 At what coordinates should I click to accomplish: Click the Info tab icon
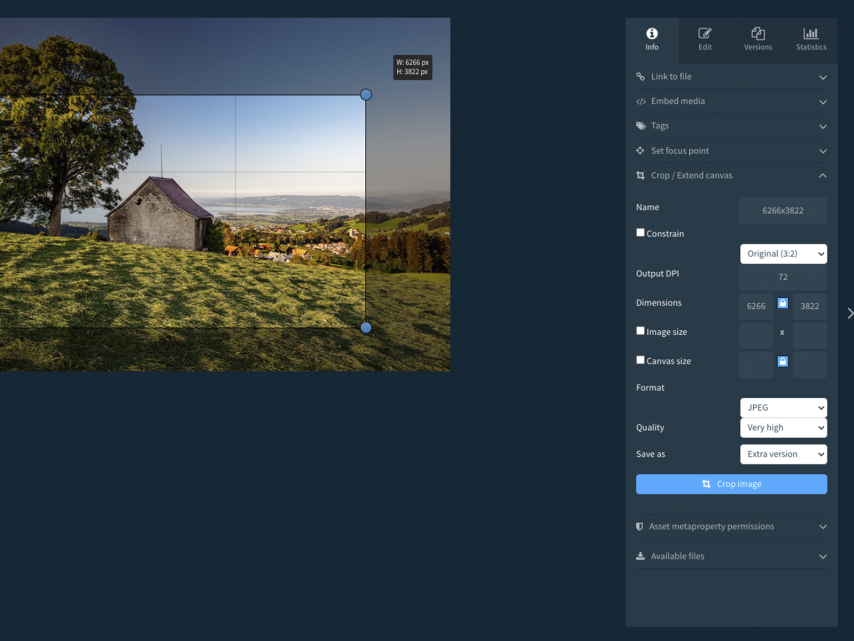click(x=651, y=34)
